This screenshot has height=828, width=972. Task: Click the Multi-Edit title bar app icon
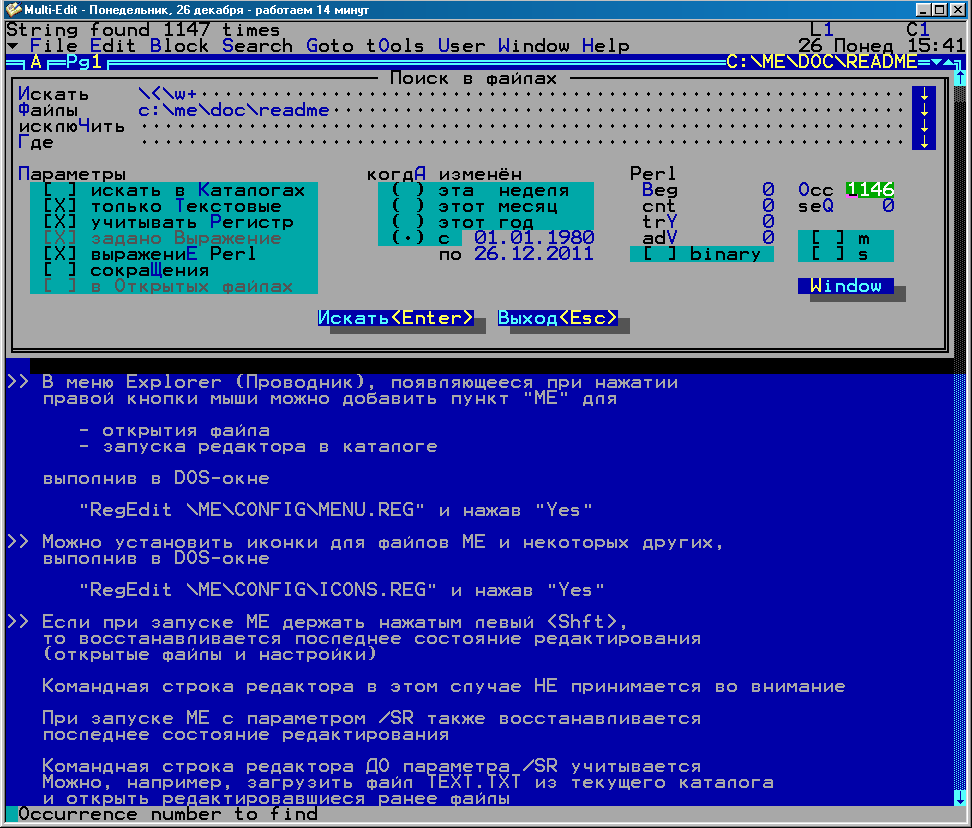pyautogui.click(x=12, y=9)
